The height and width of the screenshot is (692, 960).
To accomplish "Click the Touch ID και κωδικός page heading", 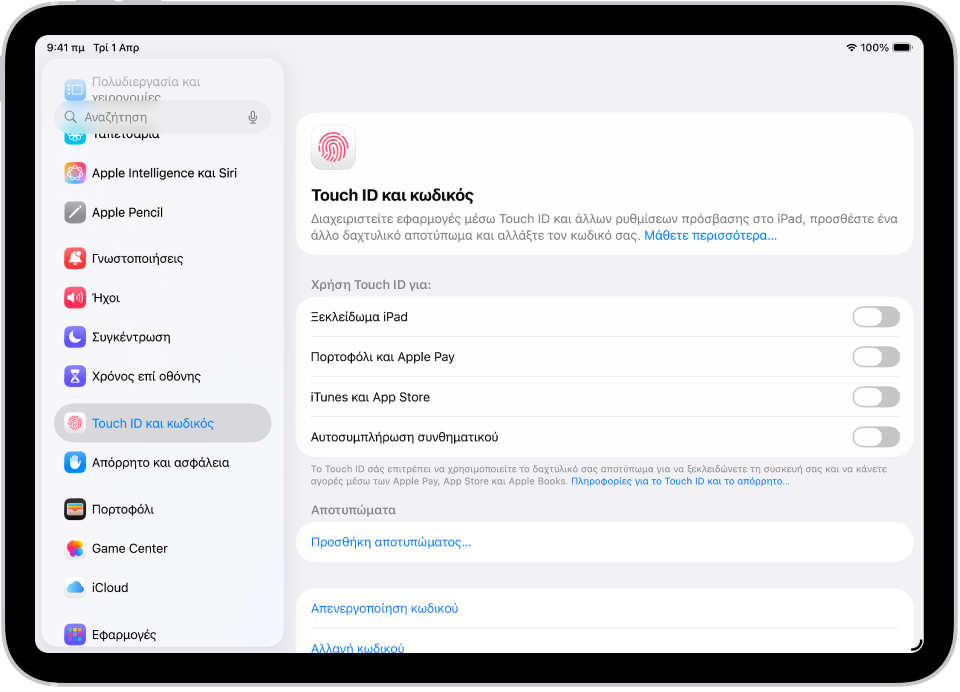I will pyautogui.click(x=392, y=195).
